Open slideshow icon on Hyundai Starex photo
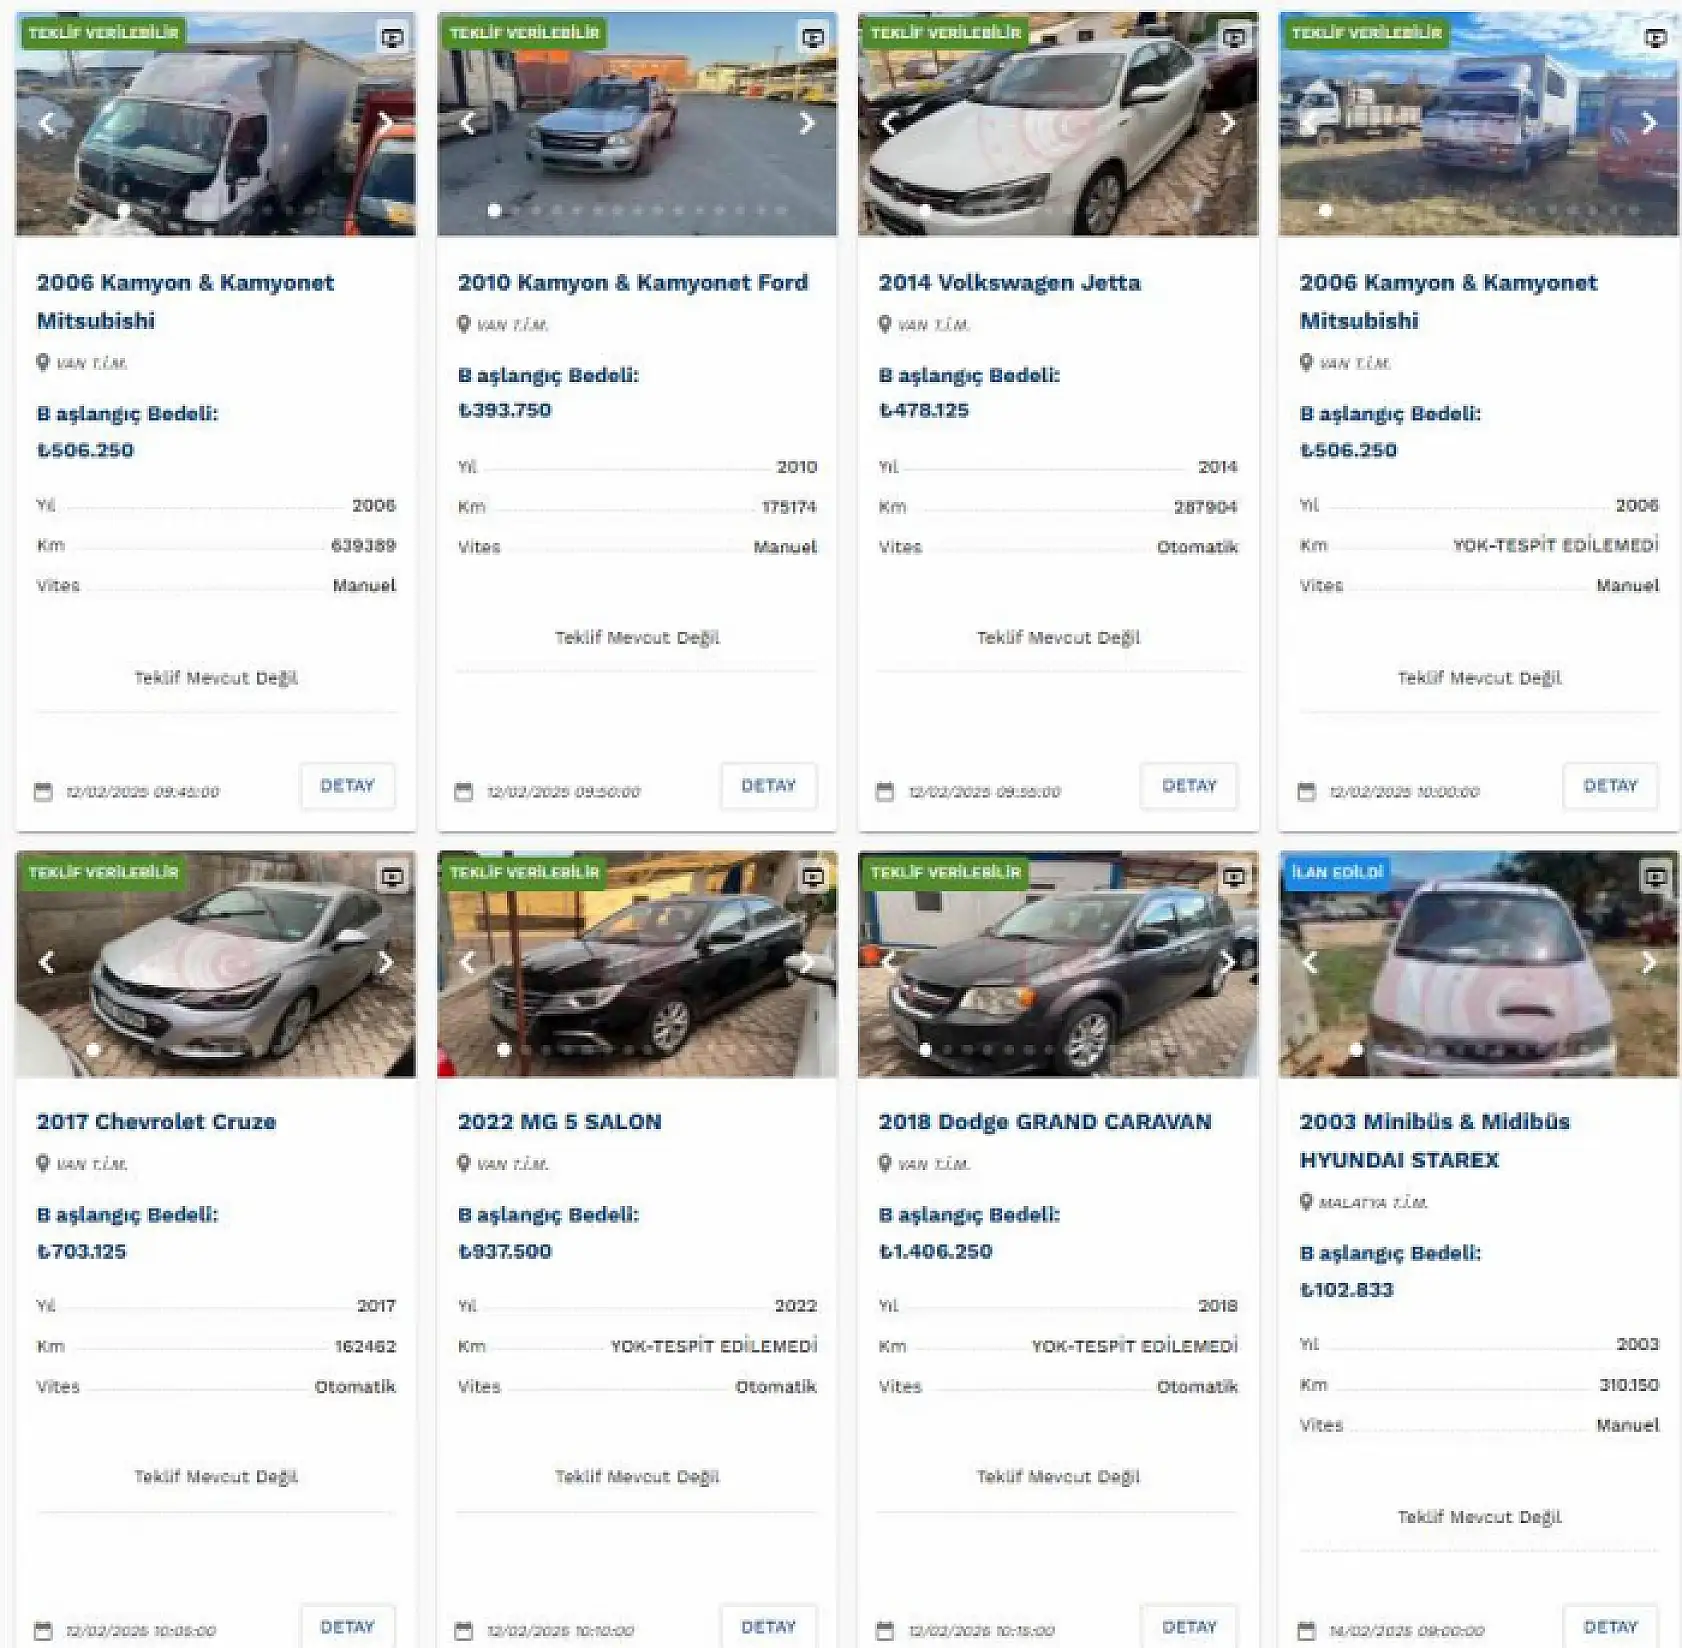The width and height of the screenshot is (1682, 1648). coord(1655,877)
